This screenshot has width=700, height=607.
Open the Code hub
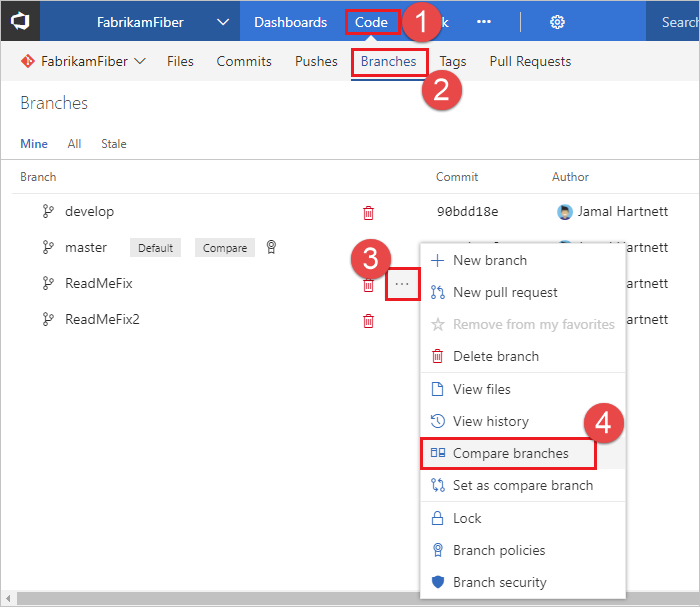[x=371, y=22]
